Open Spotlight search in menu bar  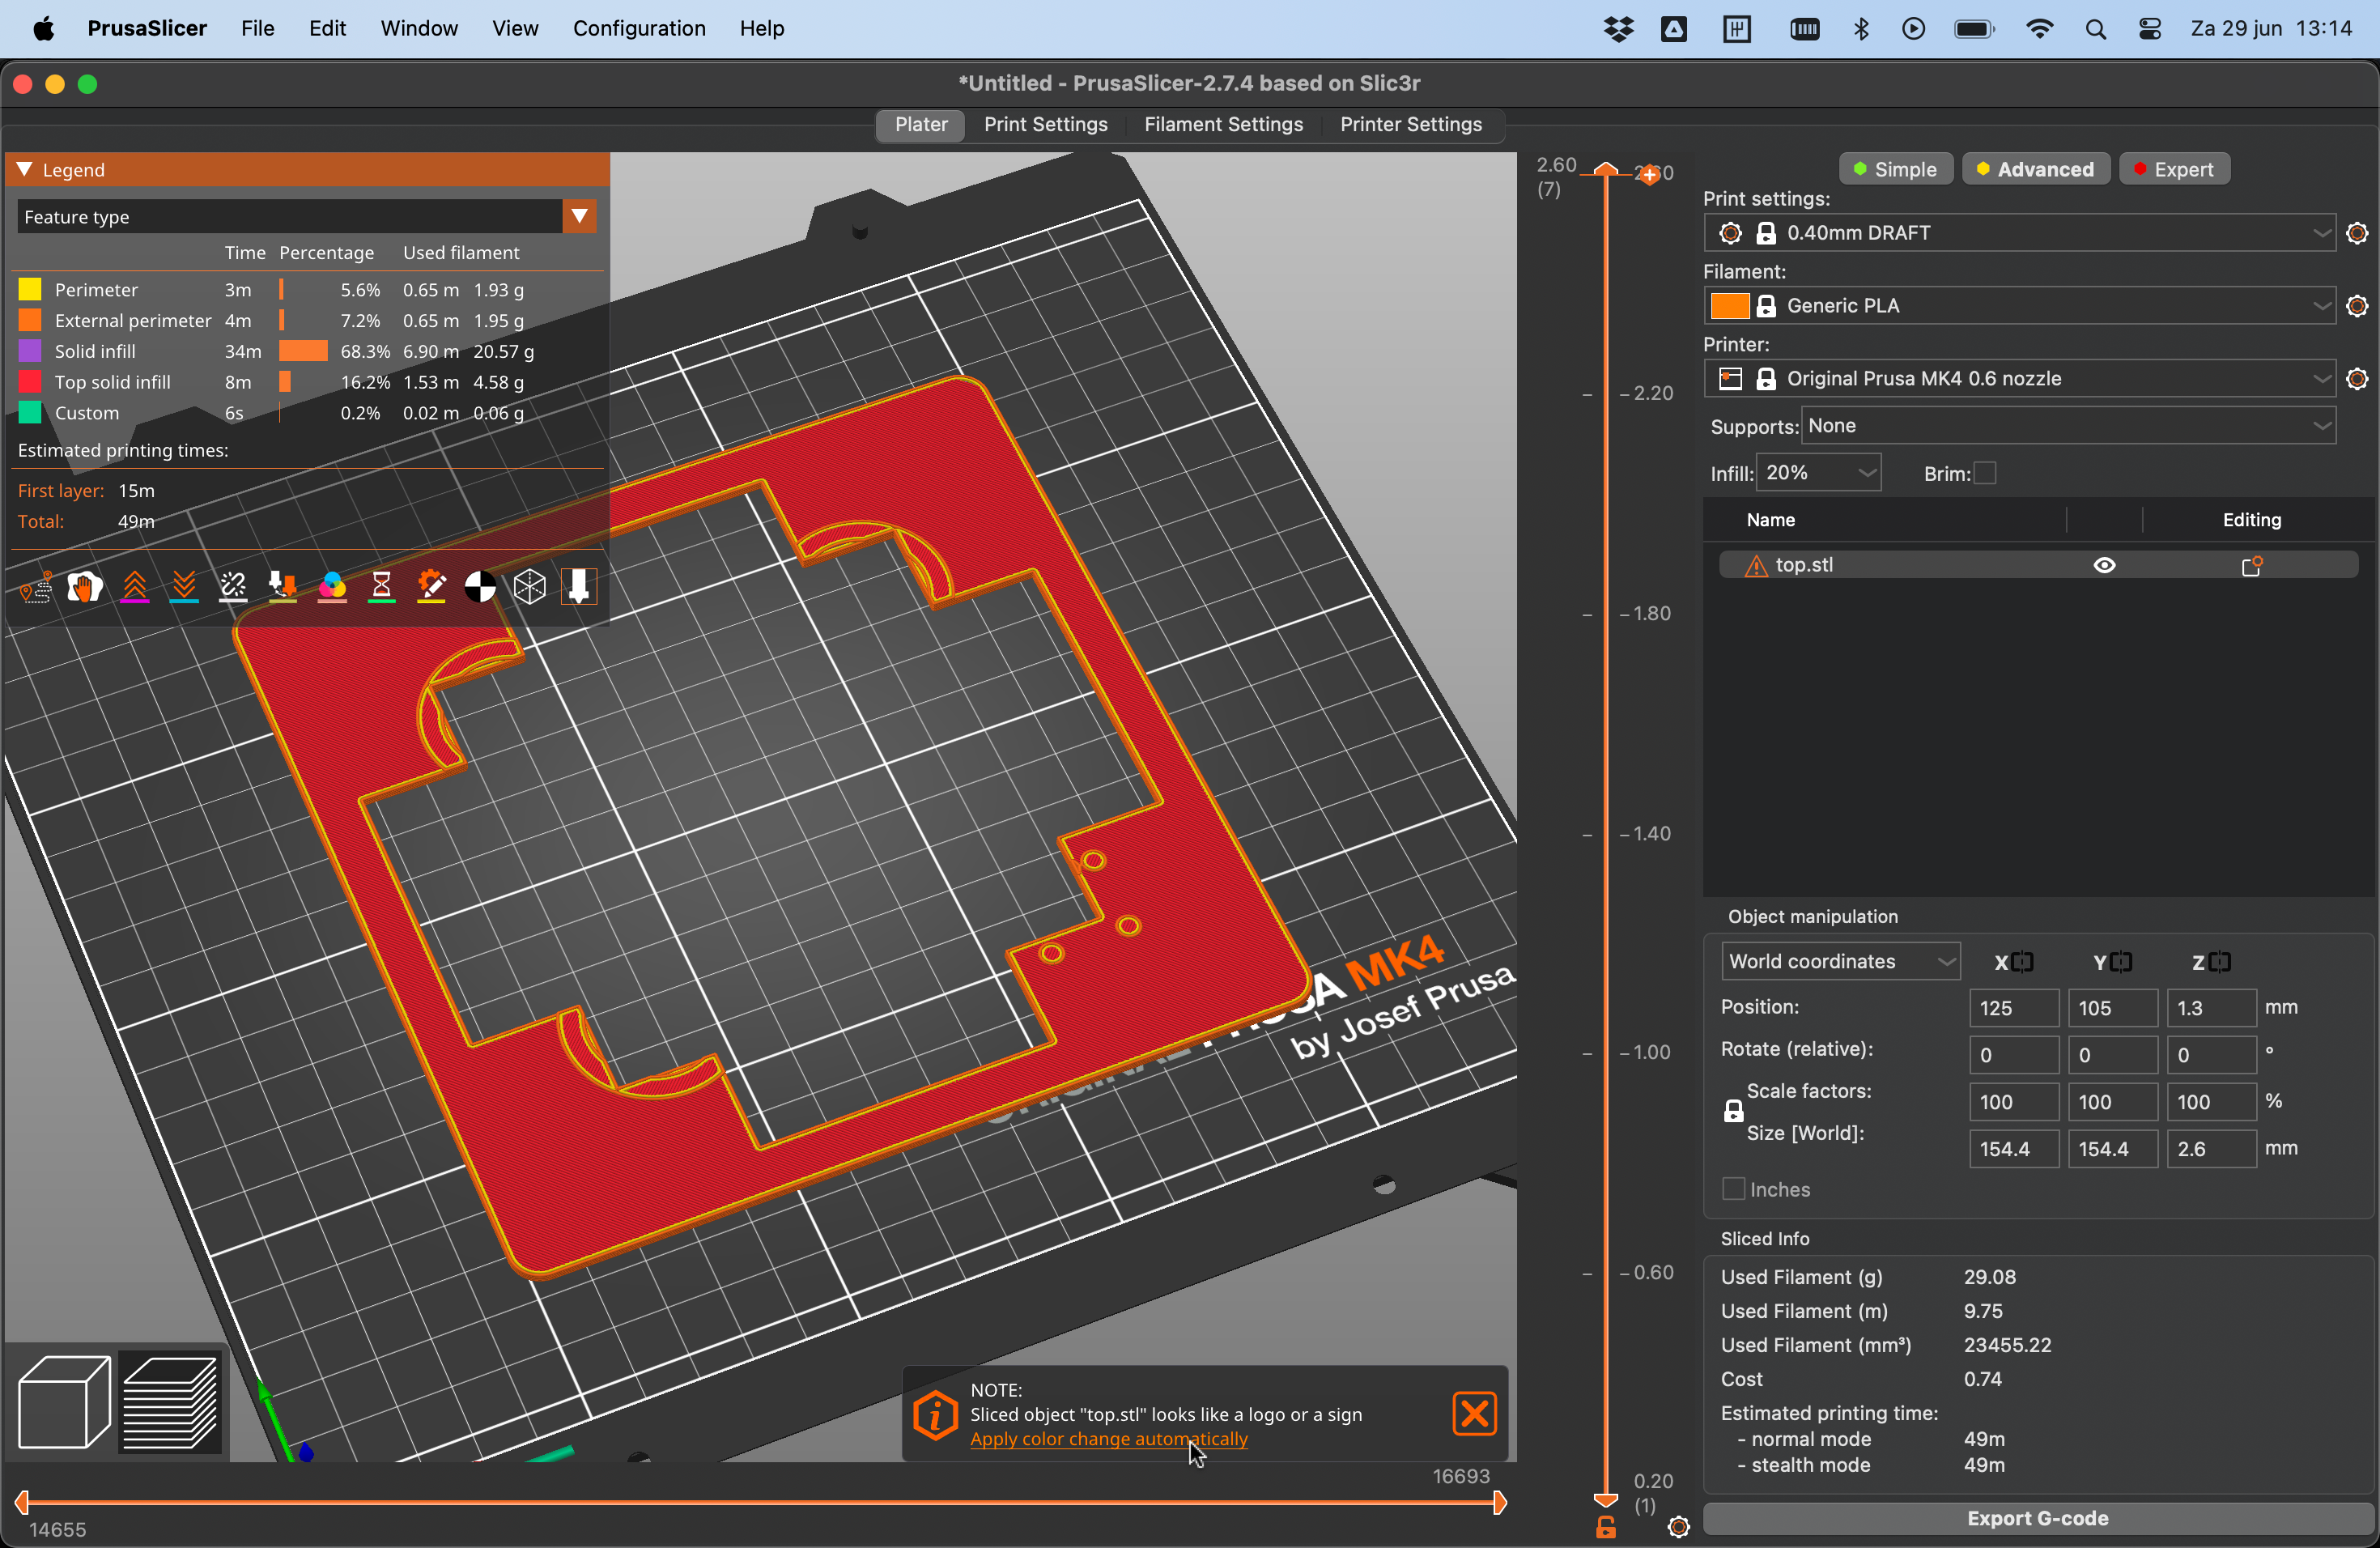coord(2096,29)
